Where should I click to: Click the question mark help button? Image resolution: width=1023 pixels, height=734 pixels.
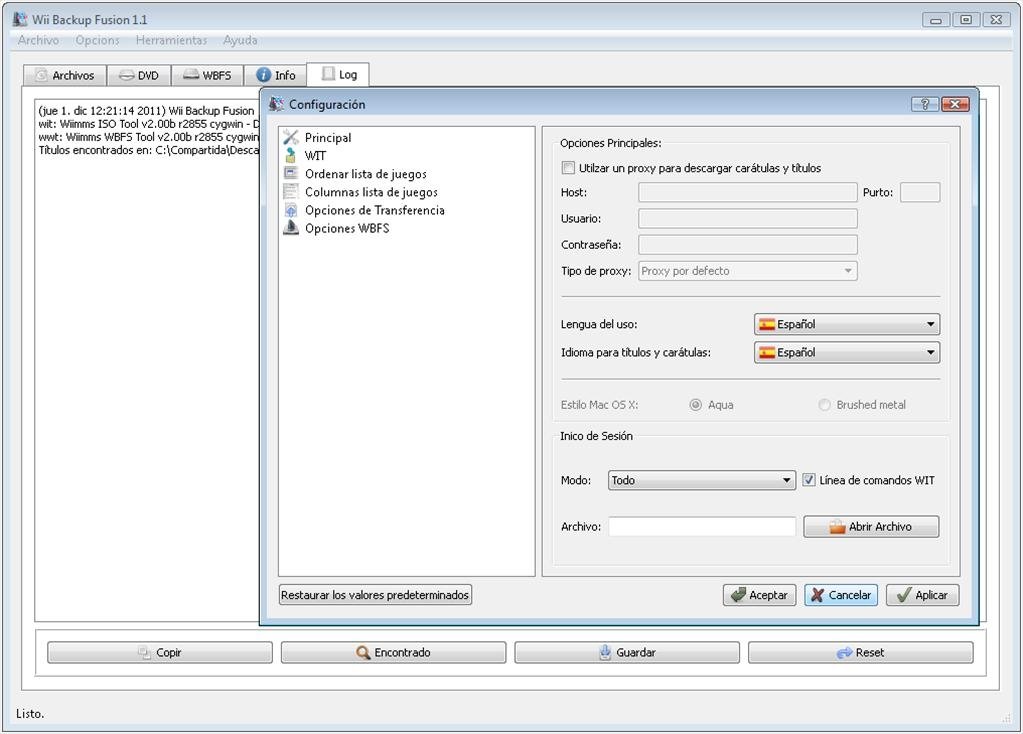924,104
